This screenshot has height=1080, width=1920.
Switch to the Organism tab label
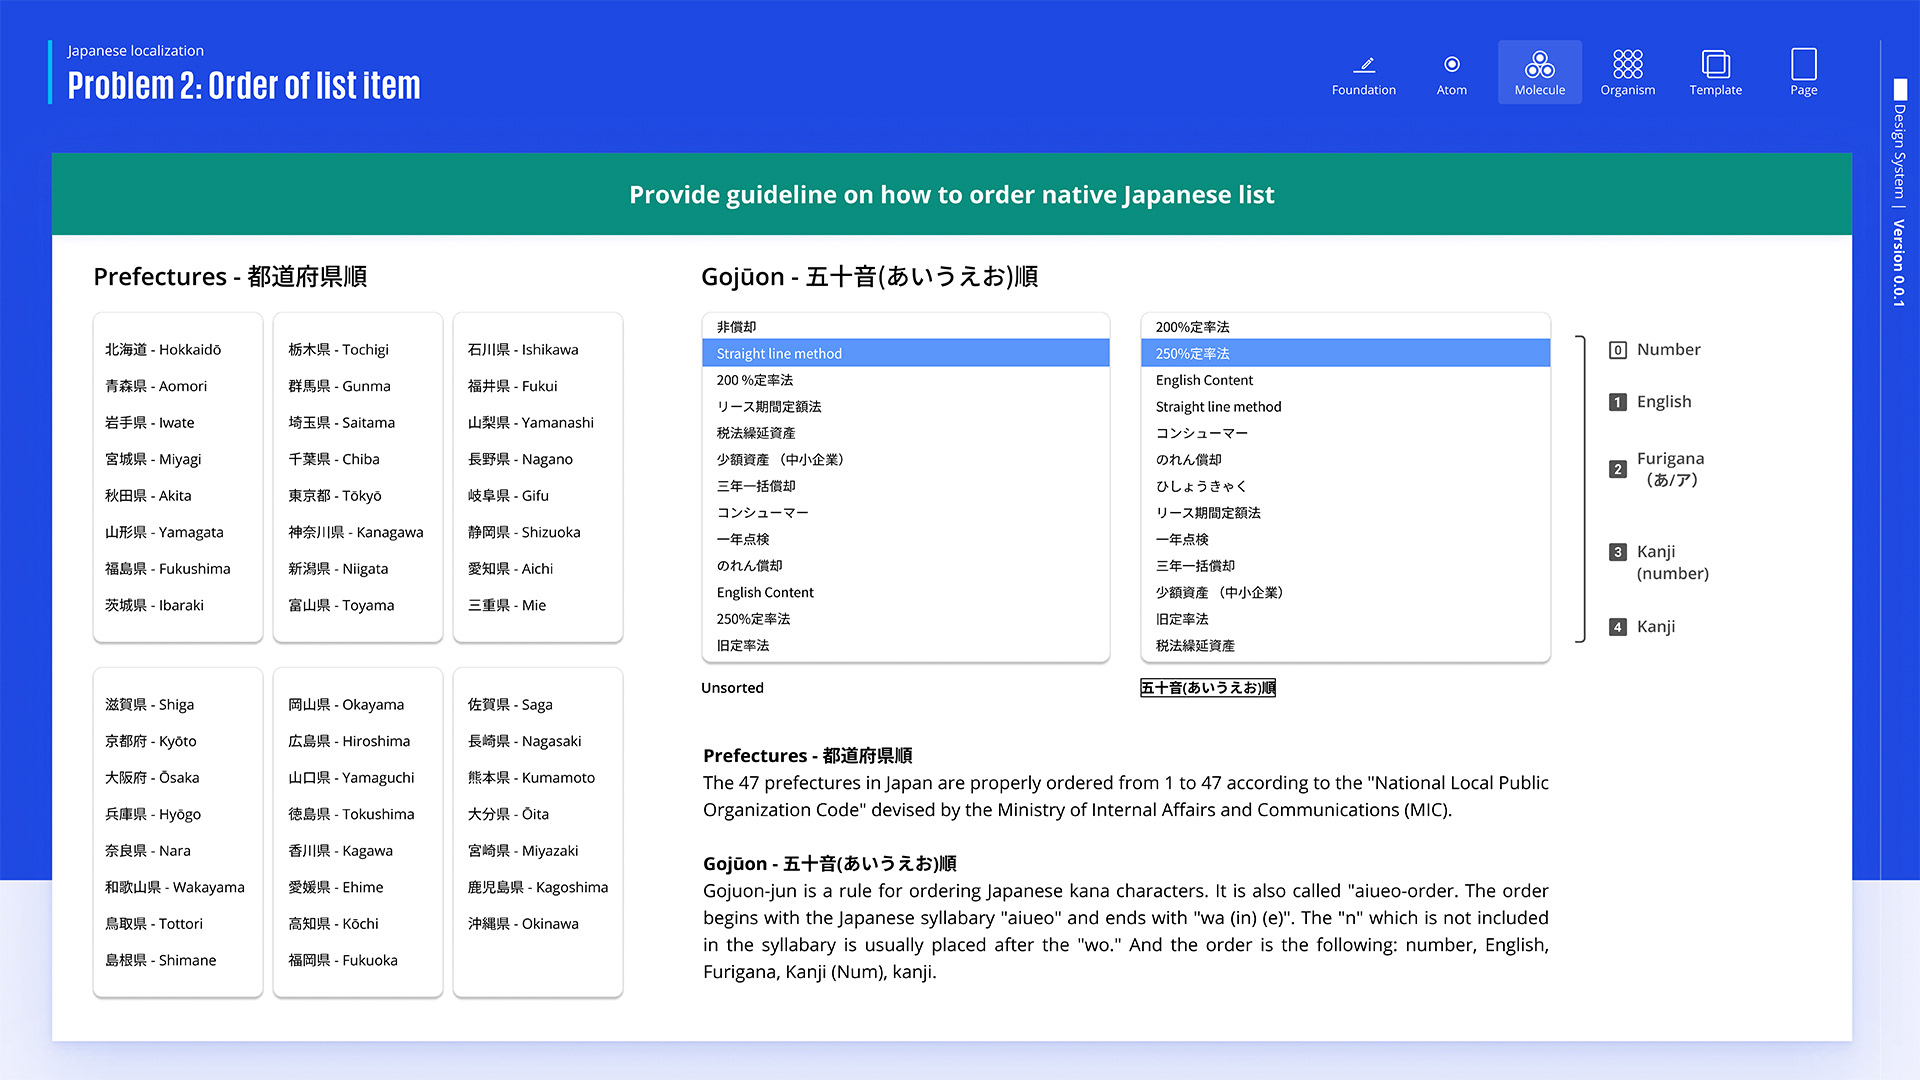click(x=1628, y=90)
